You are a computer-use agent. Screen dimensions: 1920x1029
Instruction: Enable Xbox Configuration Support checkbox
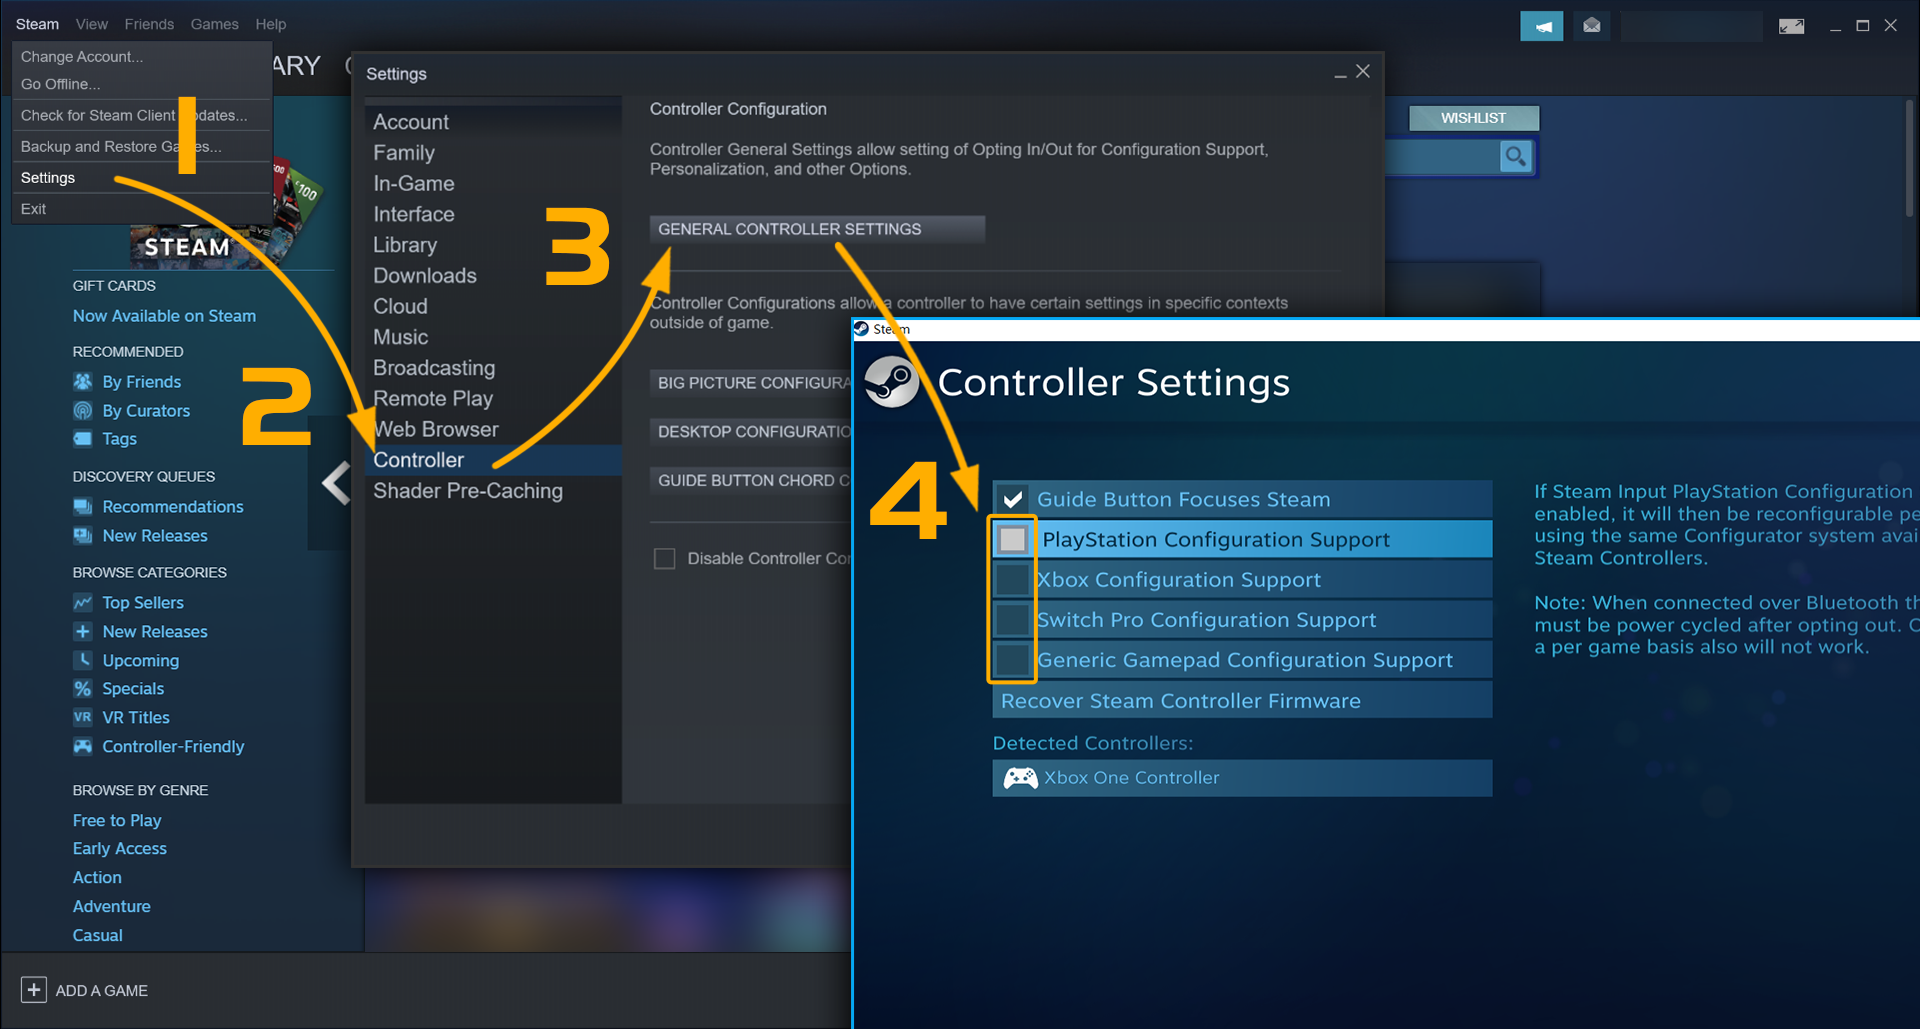pyautogui.click(x=1012, y=580)
